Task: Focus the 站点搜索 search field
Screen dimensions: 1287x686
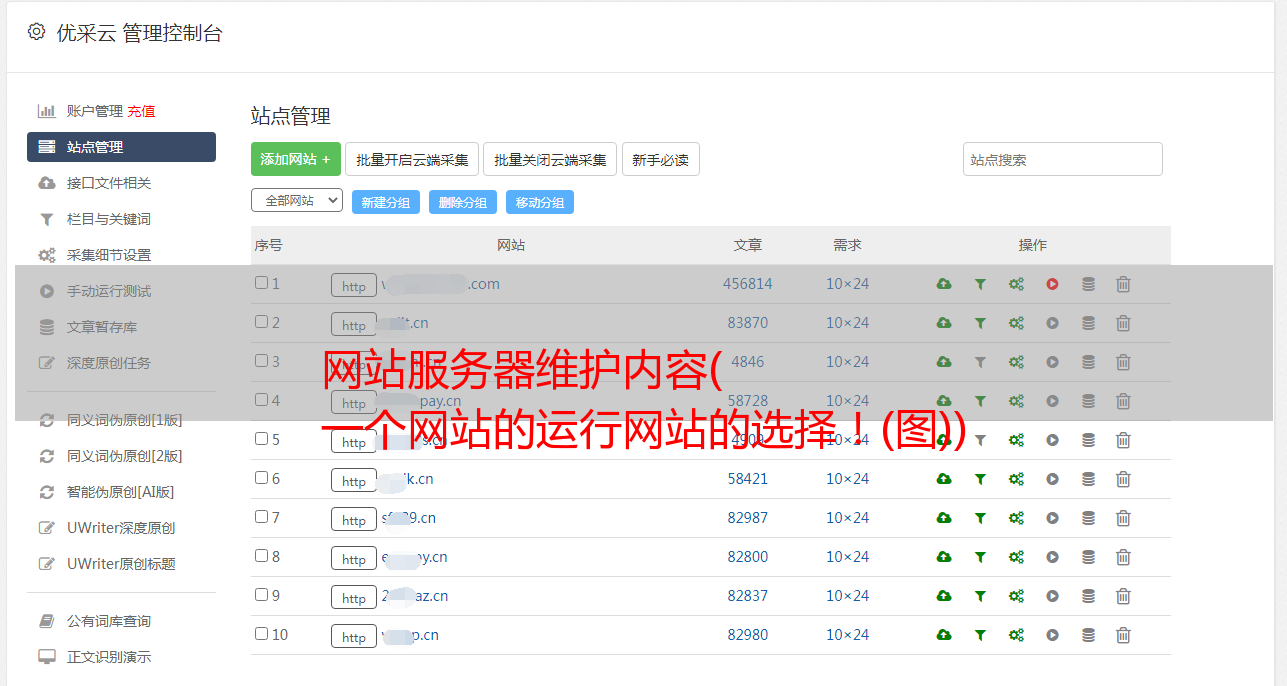Action: tap(1063, 159)
